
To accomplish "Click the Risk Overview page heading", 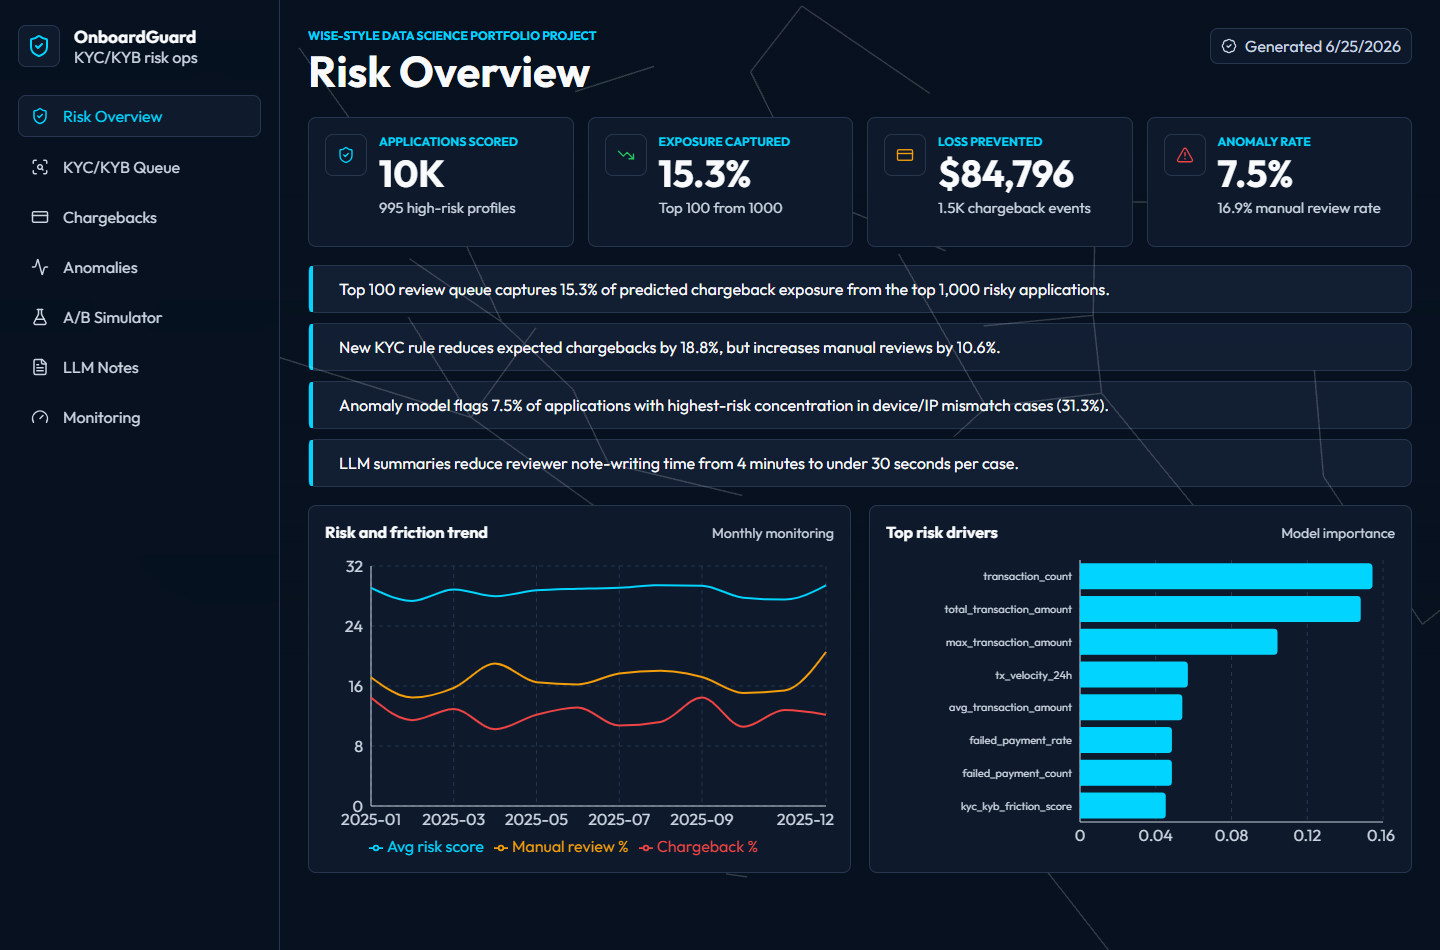I will point(449,72).
